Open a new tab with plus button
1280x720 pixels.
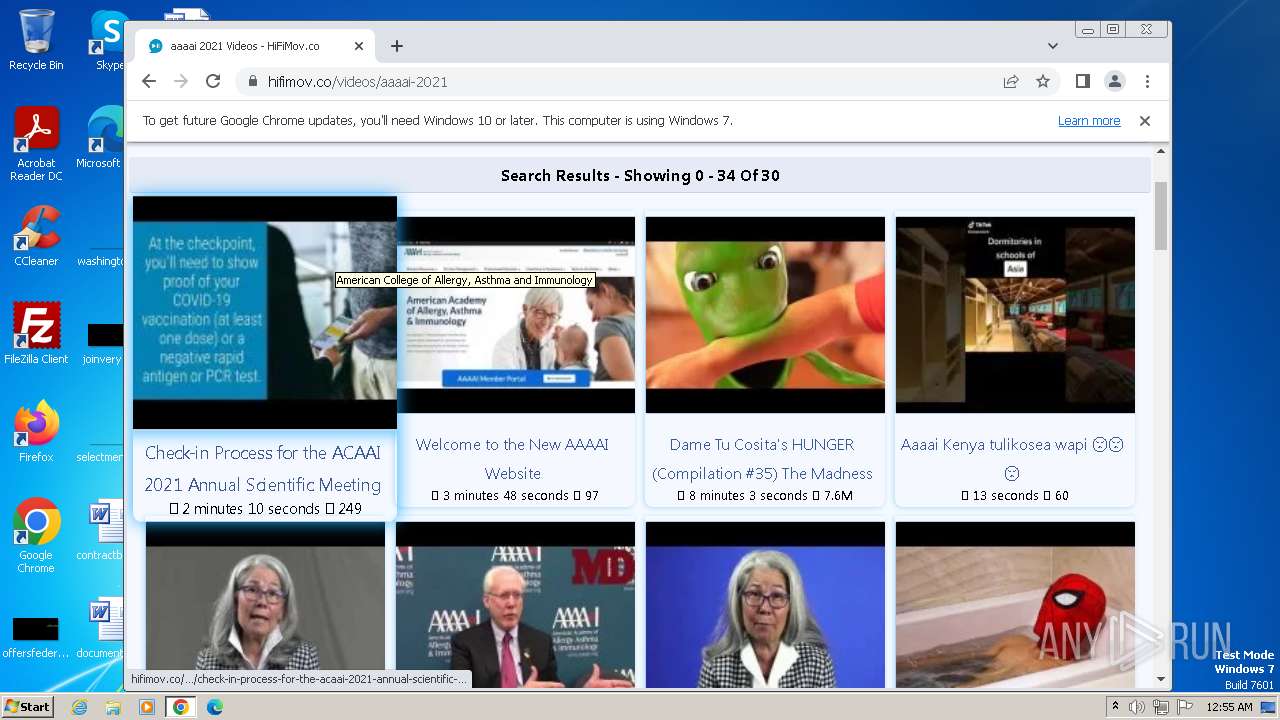tap(397, 46)
